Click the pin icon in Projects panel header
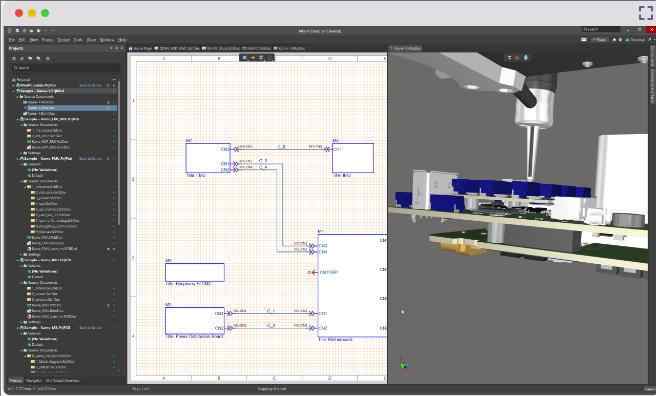Screen dimensions: 656x396 [x=116, y=49]
